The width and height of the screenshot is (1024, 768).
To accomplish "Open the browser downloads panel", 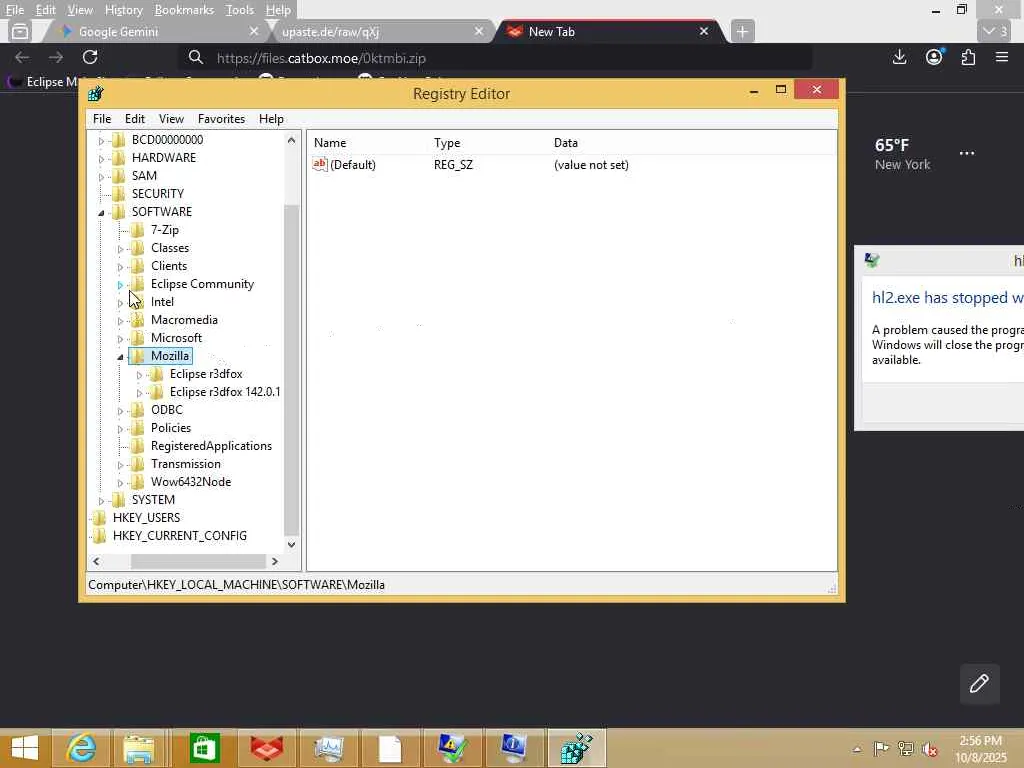I will [899, 57].
